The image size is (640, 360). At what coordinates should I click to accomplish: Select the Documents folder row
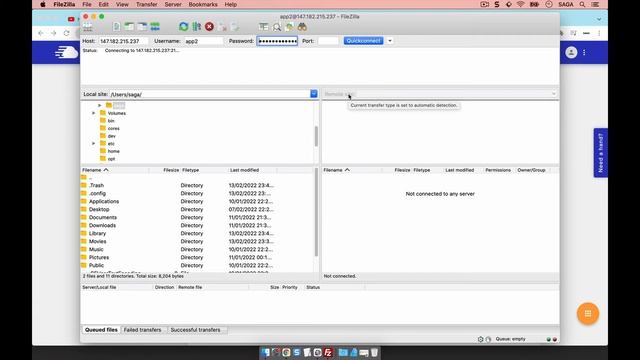coord(198,218)
